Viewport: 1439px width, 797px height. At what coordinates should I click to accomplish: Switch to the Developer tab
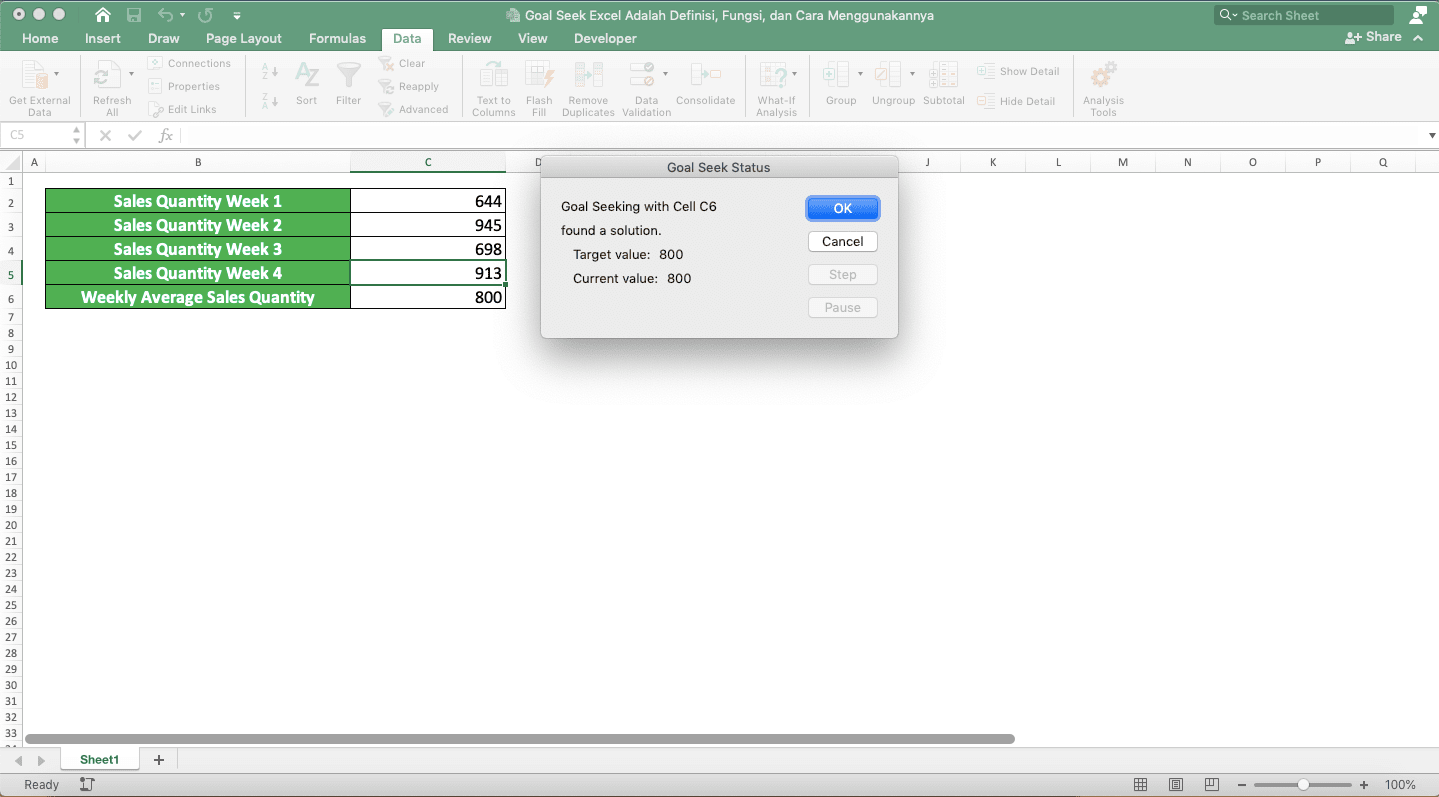(x=605, y=38)
